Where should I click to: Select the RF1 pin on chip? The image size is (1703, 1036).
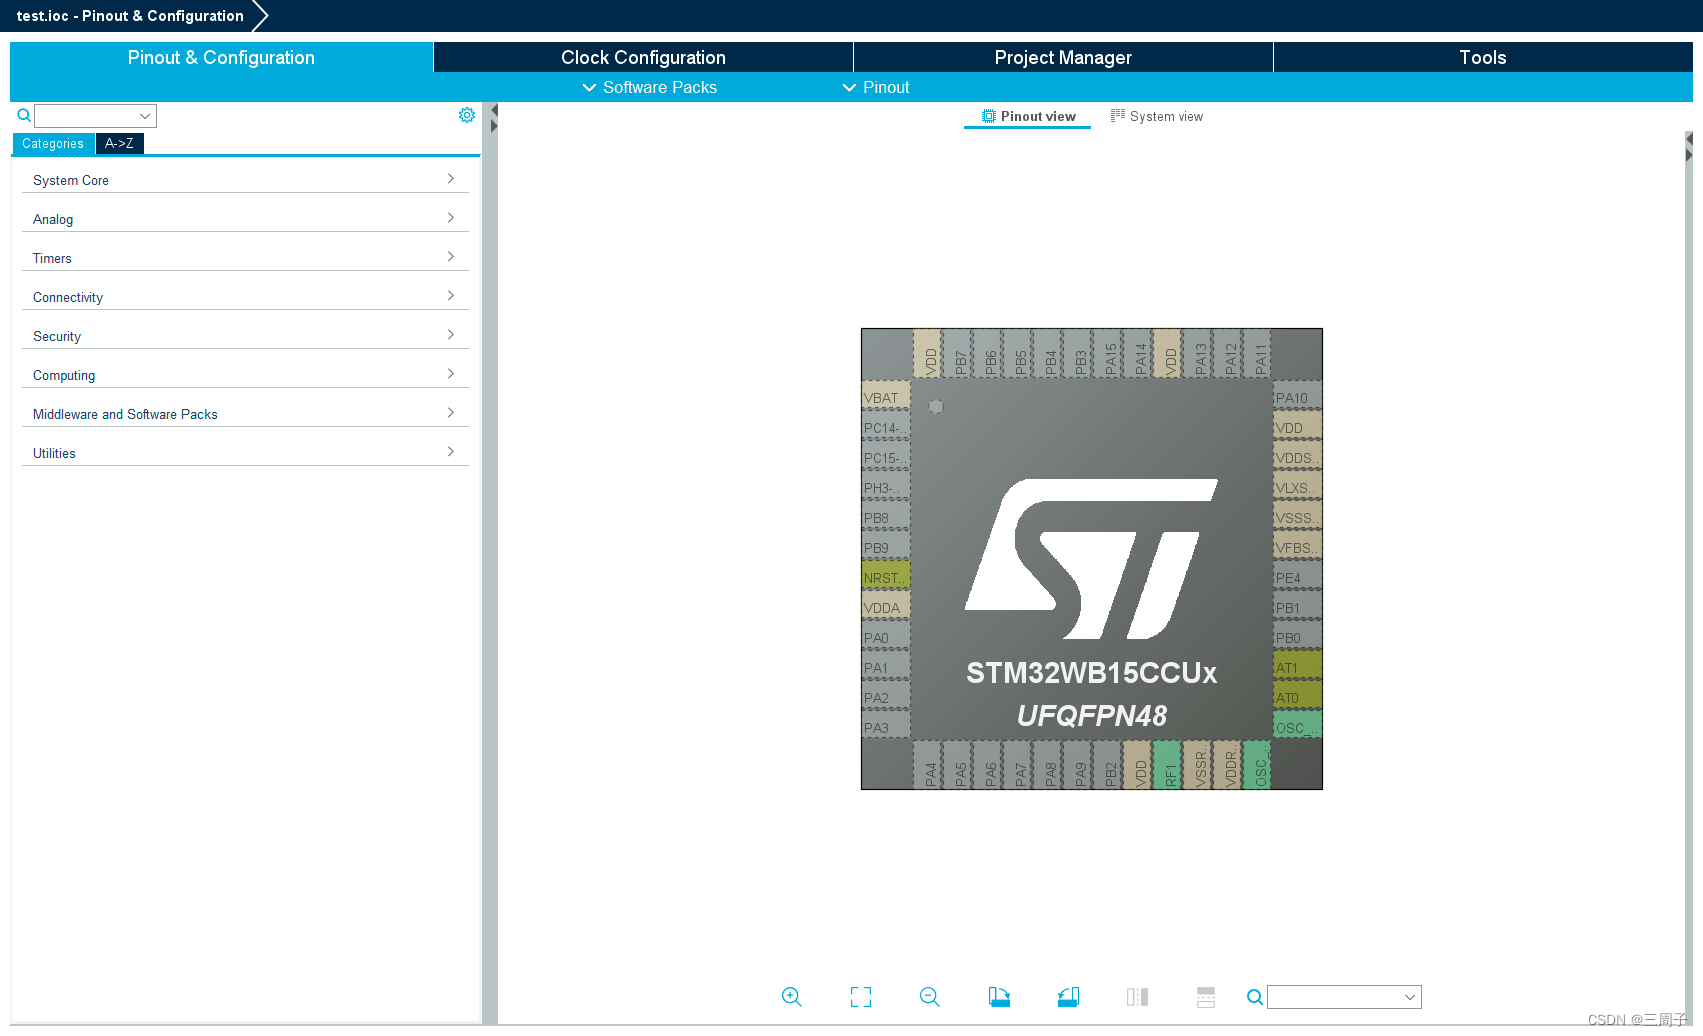(x=1168, y=765)
